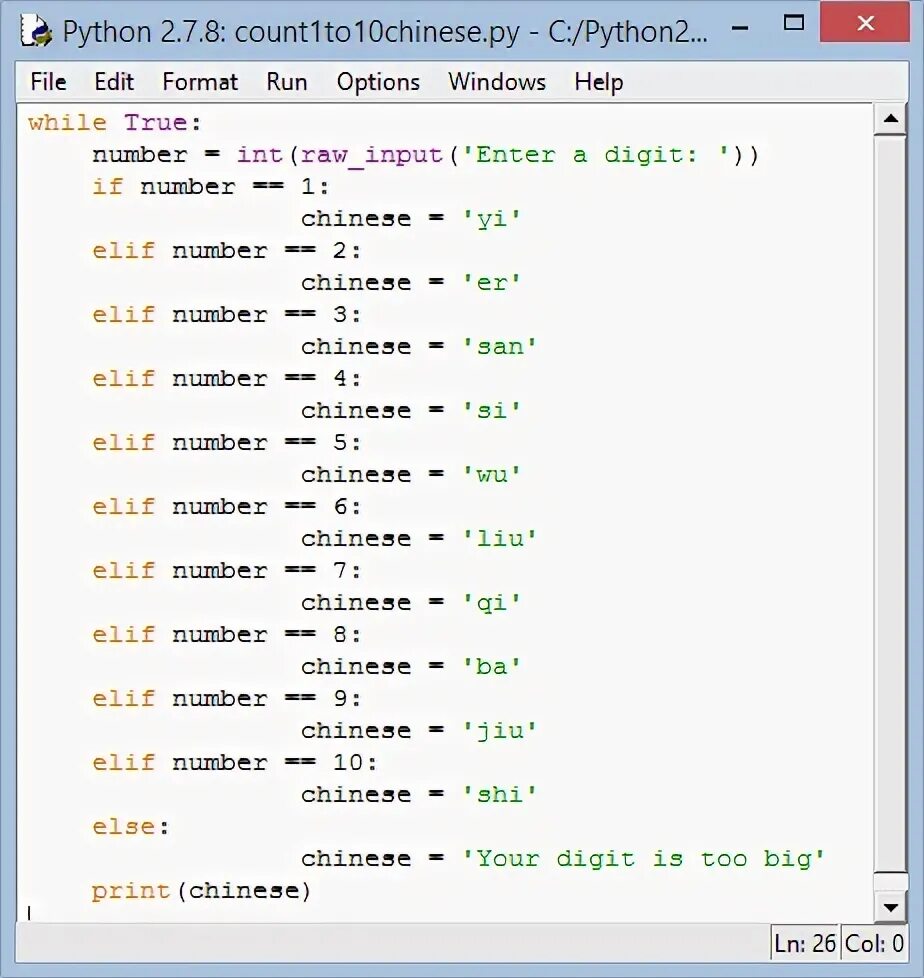Click the 'san' string literal
This screenshot has height=978, width=924.
499,346
